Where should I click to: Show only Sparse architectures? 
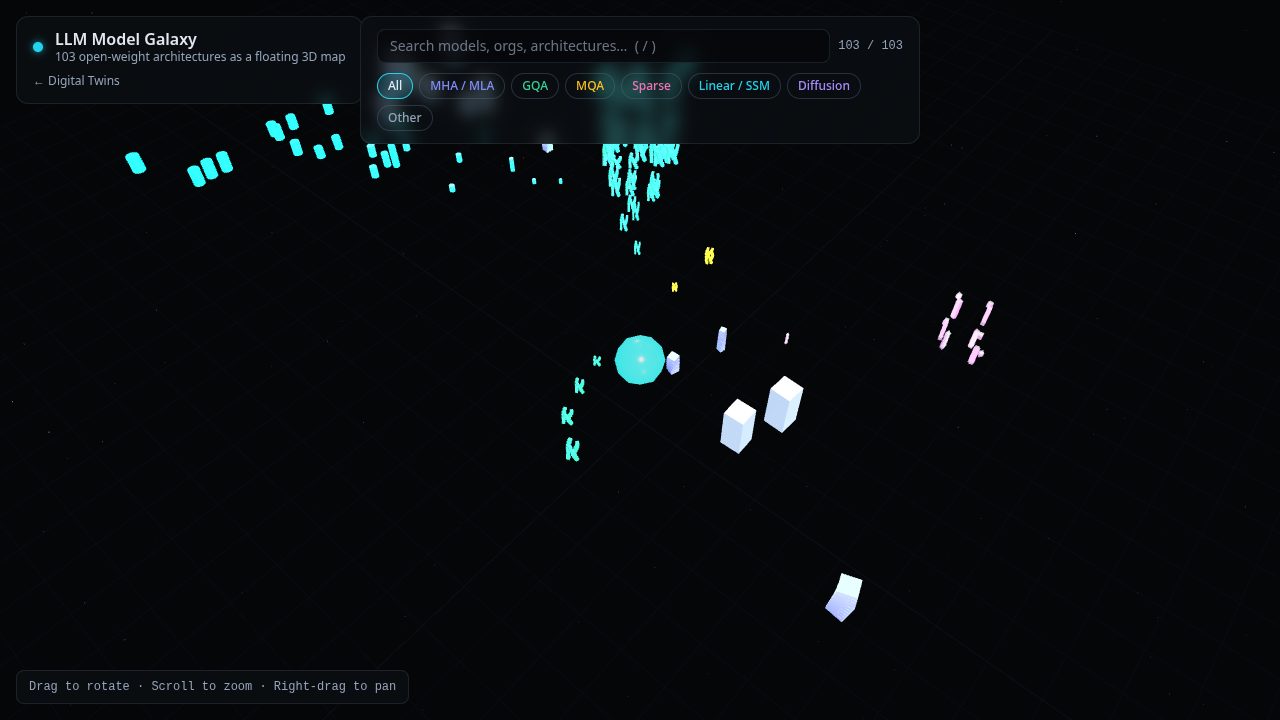point(651,86)
